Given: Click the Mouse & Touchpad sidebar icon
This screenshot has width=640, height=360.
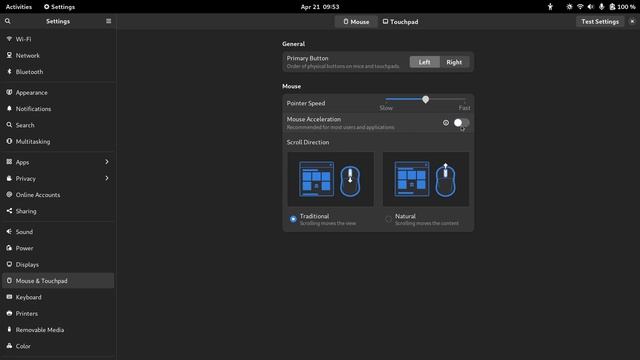Looking at the screenshot, I should 9,281.
